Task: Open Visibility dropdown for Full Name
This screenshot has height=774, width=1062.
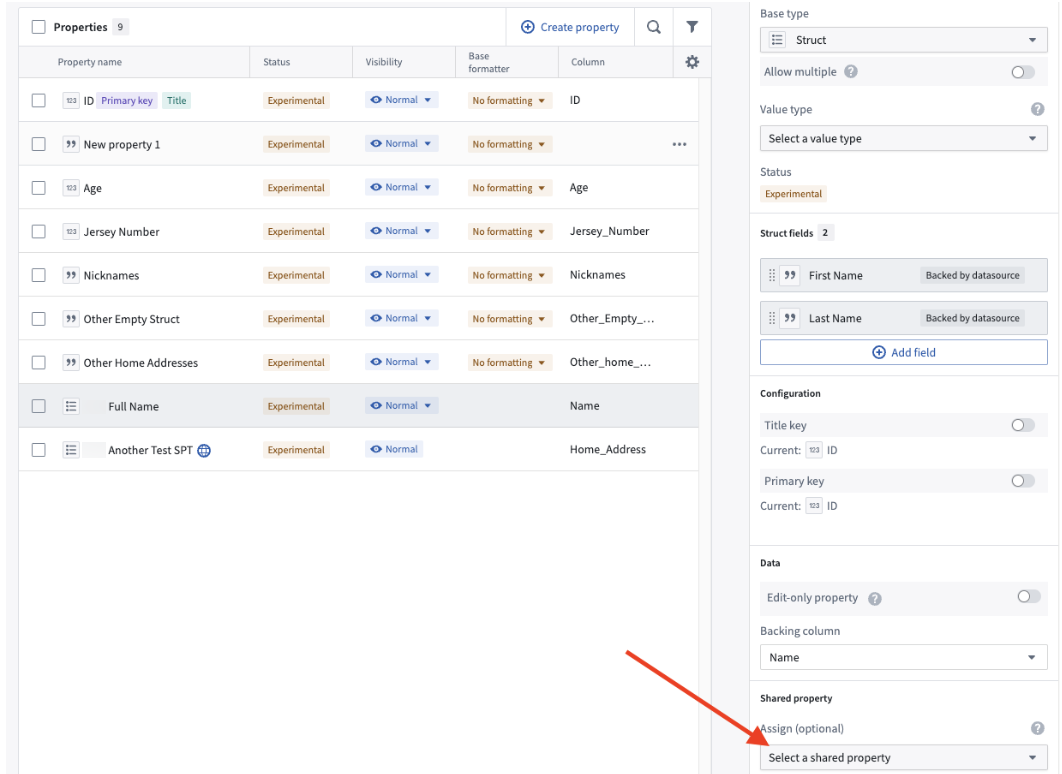Action: coord(402,406)
